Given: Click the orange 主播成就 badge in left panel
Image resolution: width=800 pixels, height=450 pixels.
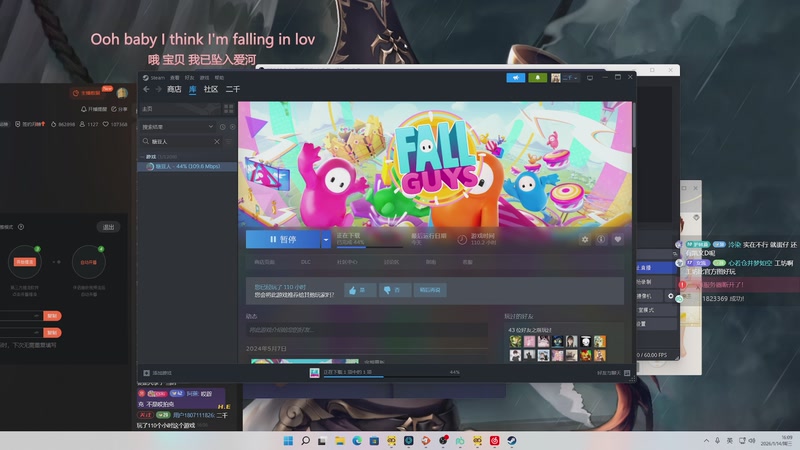Looking at the screenshot, I should (86, 93).
